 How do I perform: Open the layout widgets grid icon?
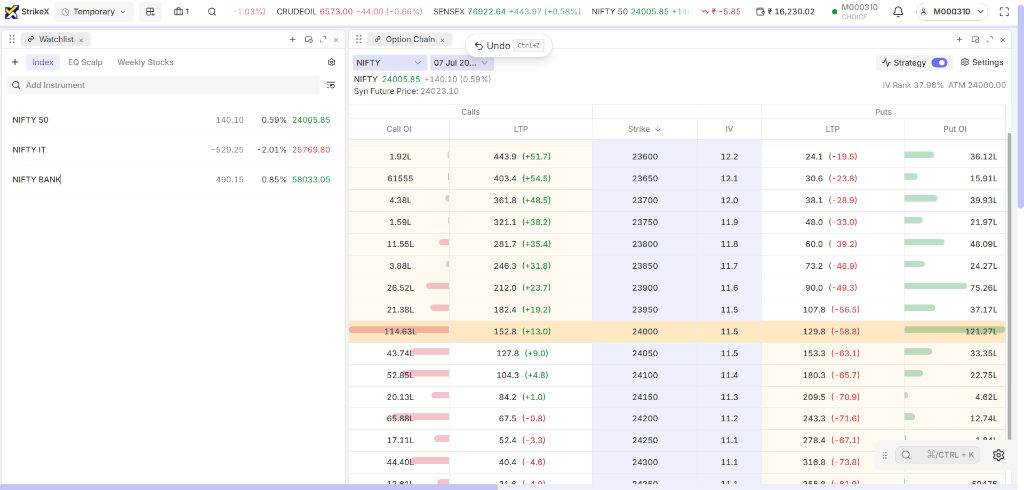point(150,12)
